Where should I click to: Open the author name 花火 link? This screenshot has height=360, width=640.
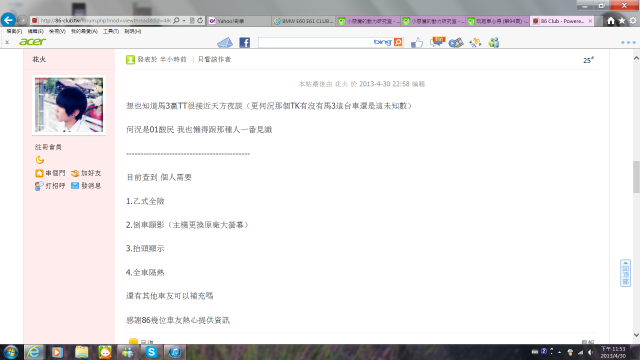tap(39, 59)
